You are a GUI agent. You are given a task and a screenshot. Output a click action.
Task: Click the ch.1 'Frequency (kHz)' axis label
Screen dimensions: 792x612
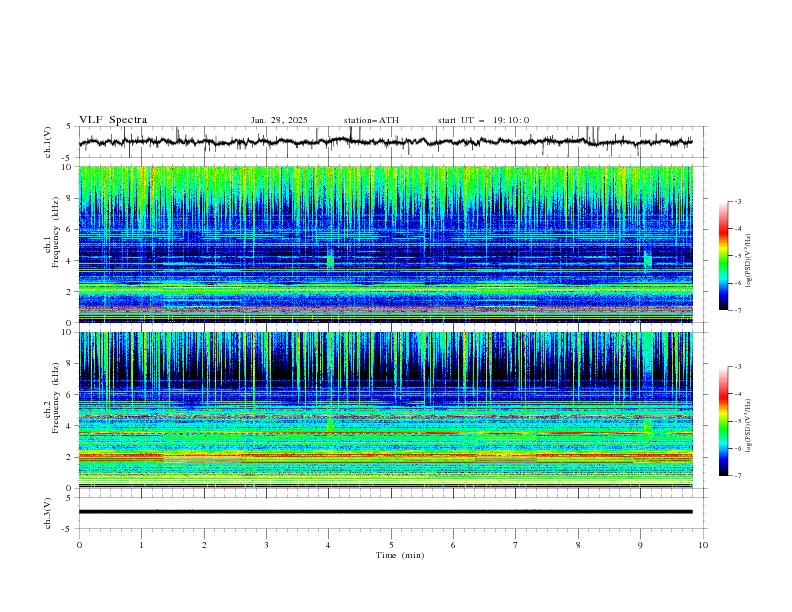[x=56, y=233]
